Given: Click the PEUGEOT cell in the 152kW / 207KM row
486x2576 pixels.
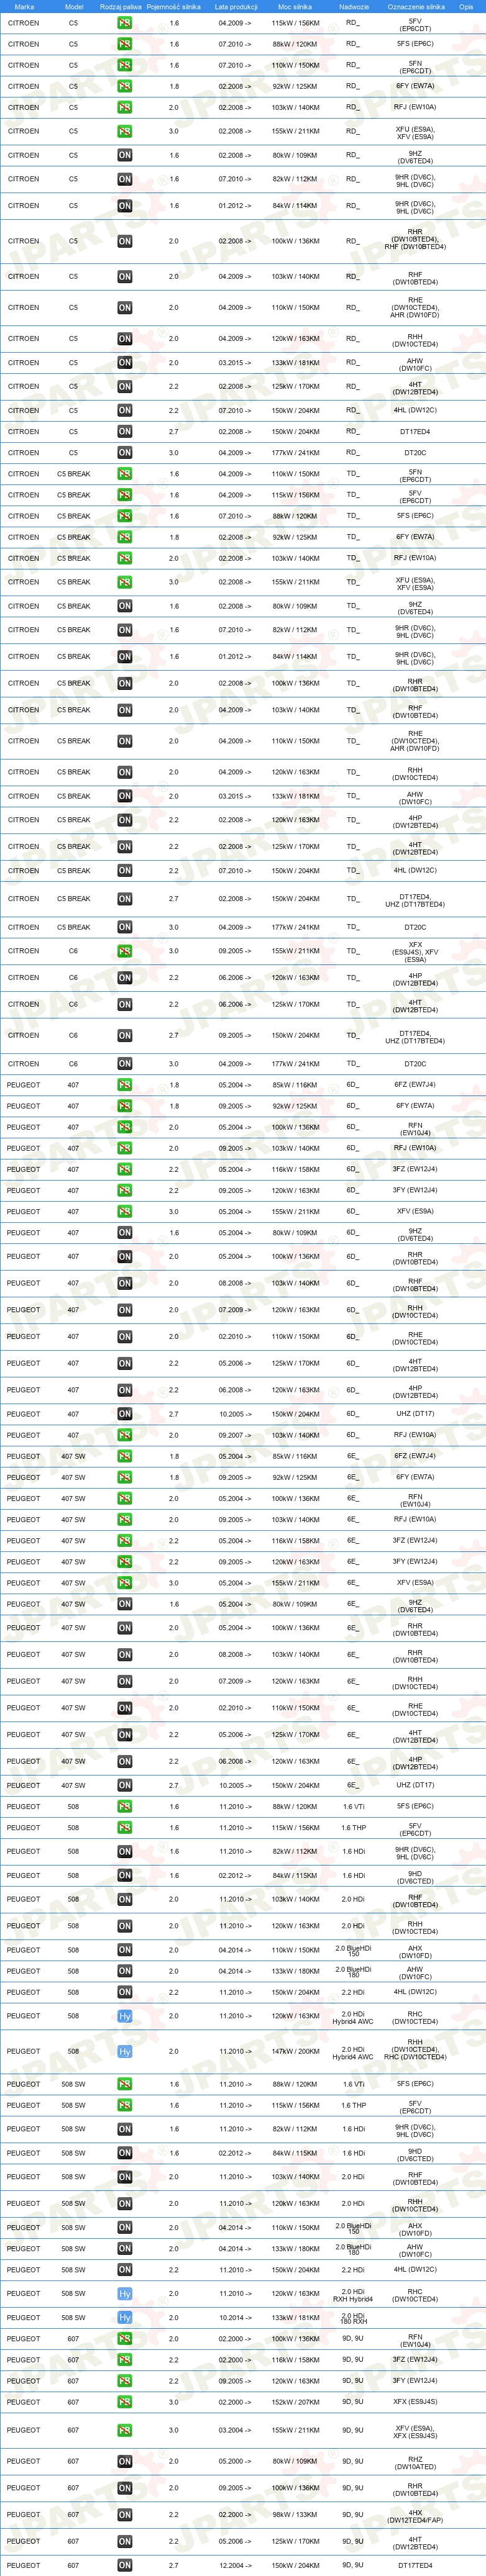Looking at the screenshot, I should (24, 2402).
